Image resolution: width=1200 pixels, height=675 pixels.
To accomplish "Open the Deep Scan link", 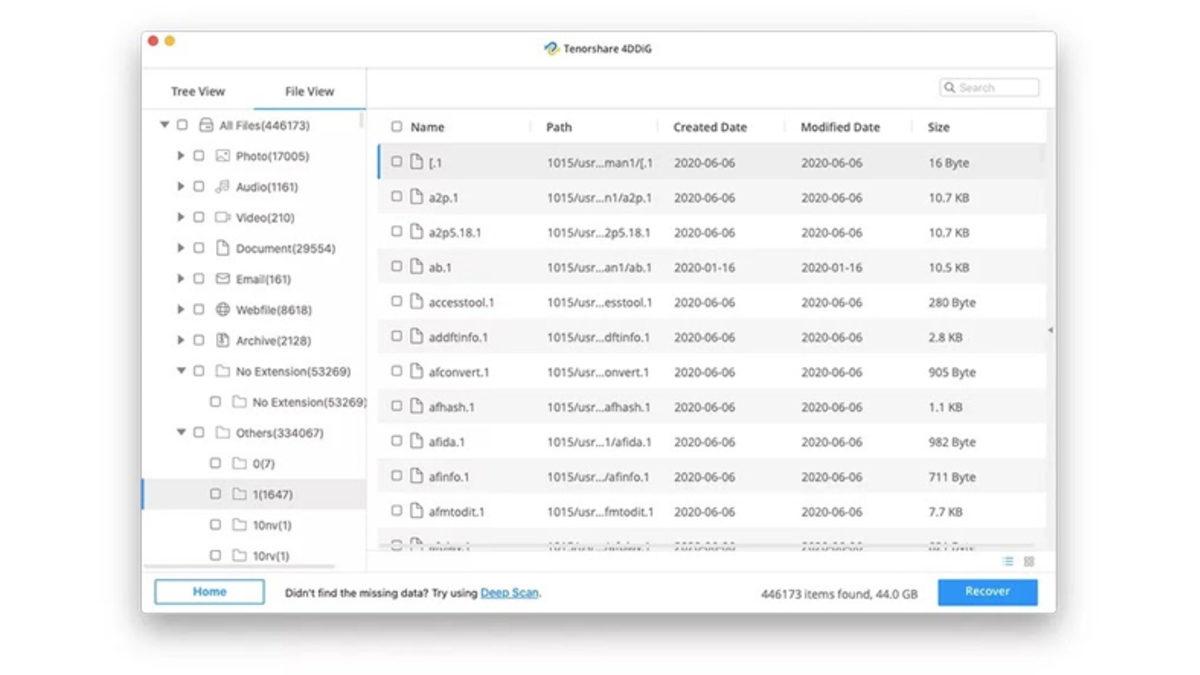I will (x=509, y=593).
